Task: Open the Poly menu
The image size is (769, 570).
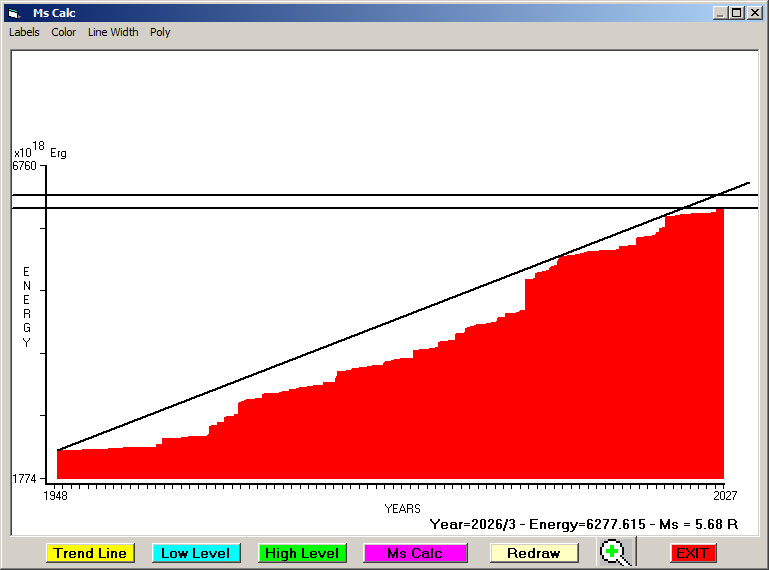Action: click(x=160, y=32)
